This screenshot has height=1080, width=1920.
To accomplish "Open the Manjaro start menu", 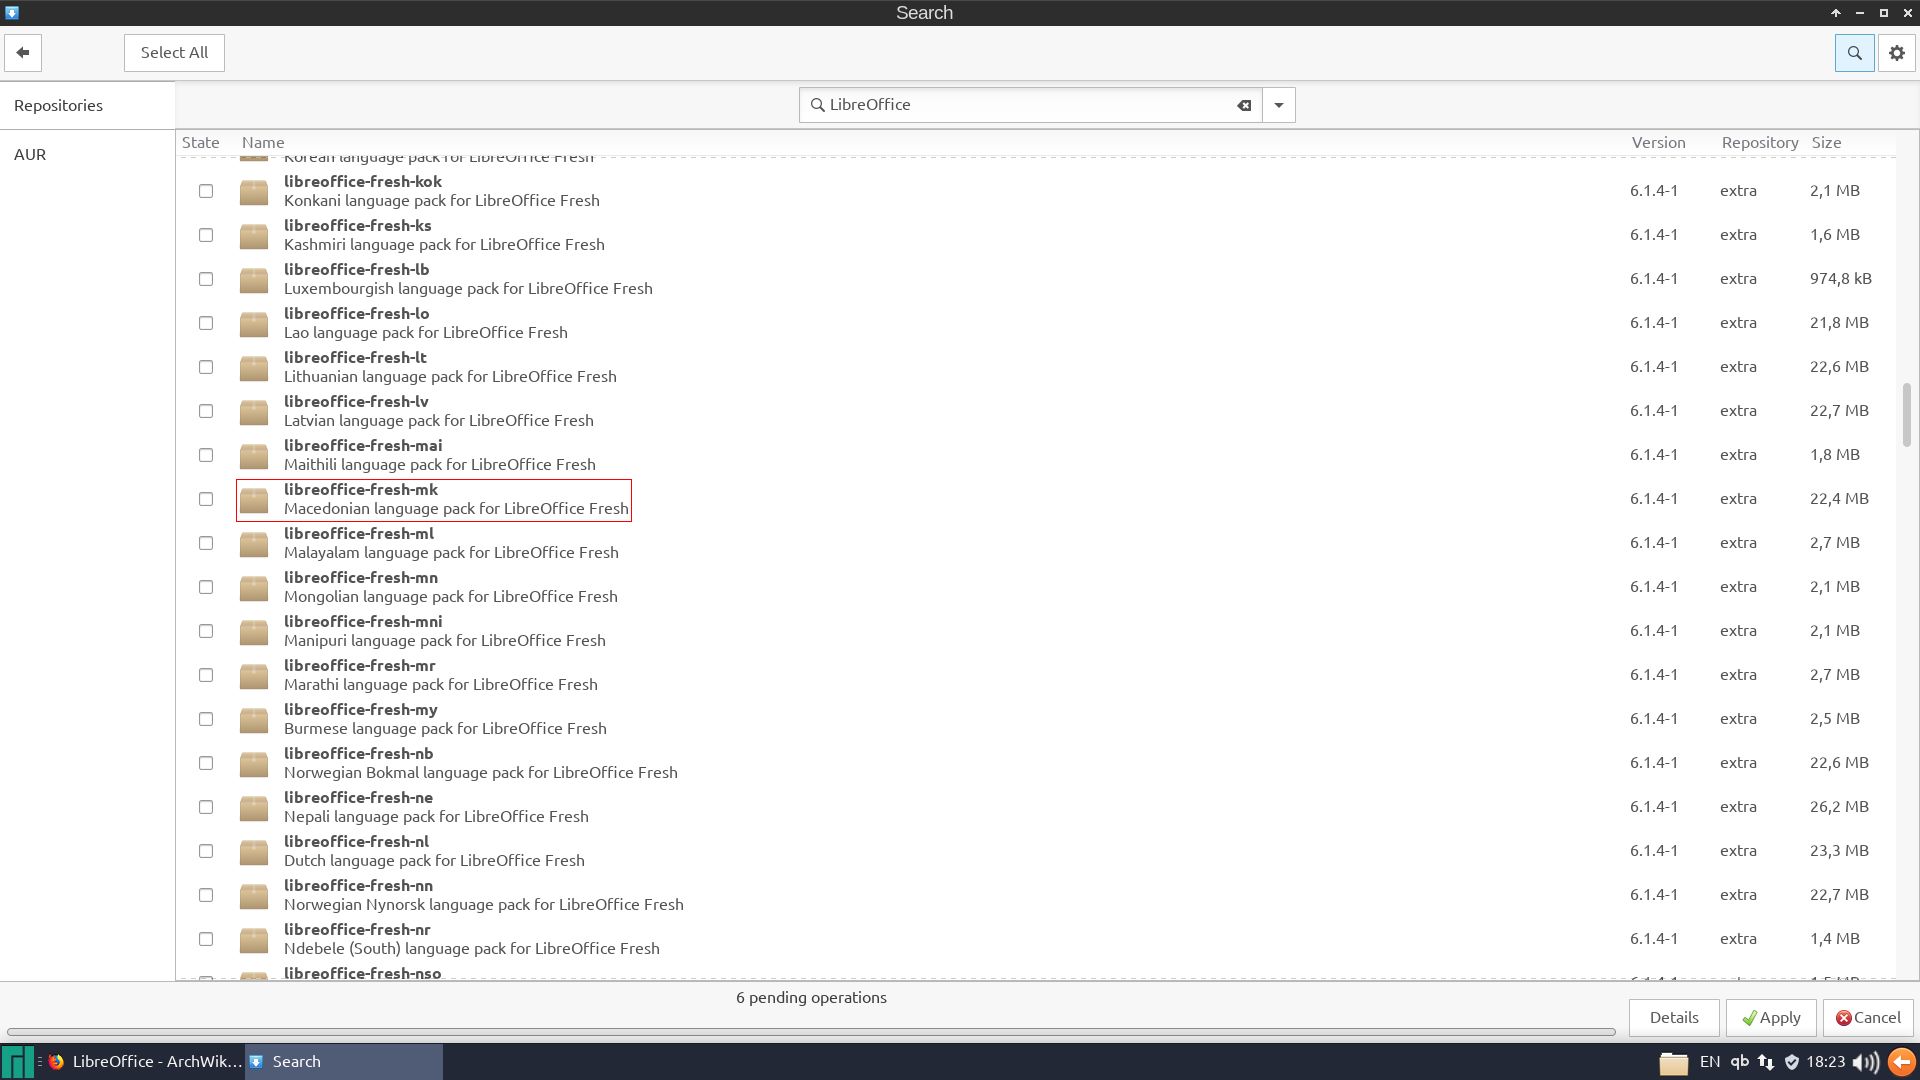I will pyautogui.click(x=17, y=1062).
